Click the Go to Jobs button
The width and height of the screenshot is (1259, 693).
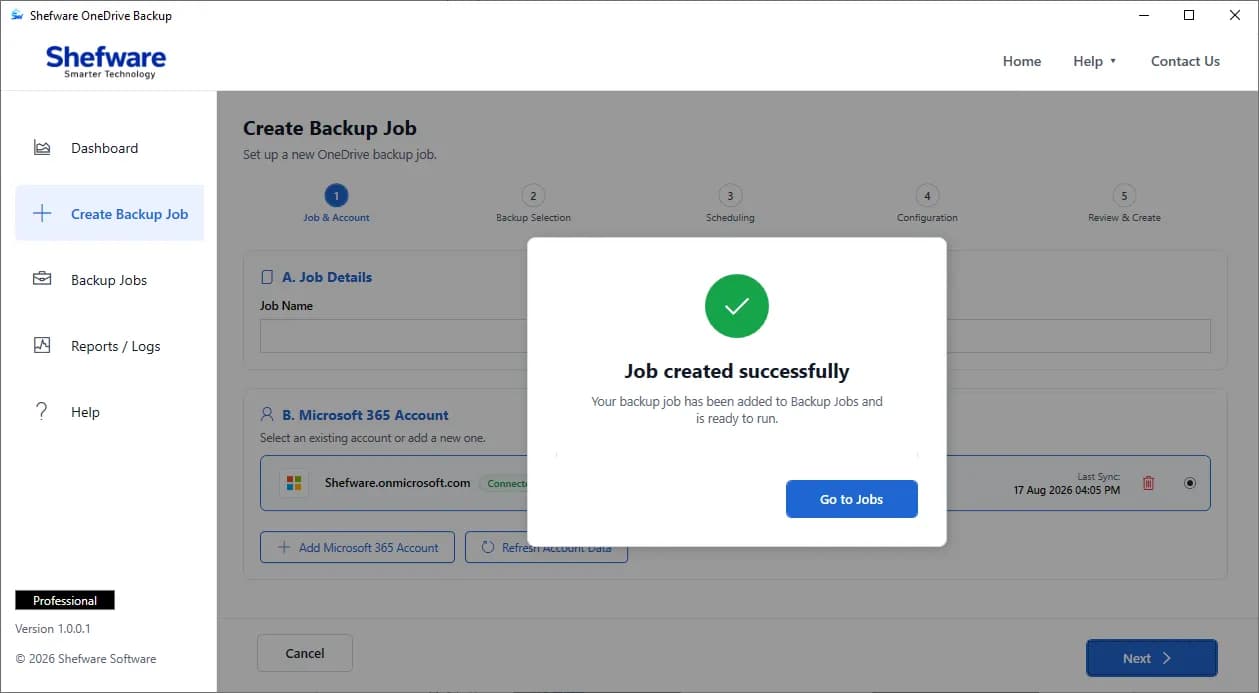(x=851, y=499)
